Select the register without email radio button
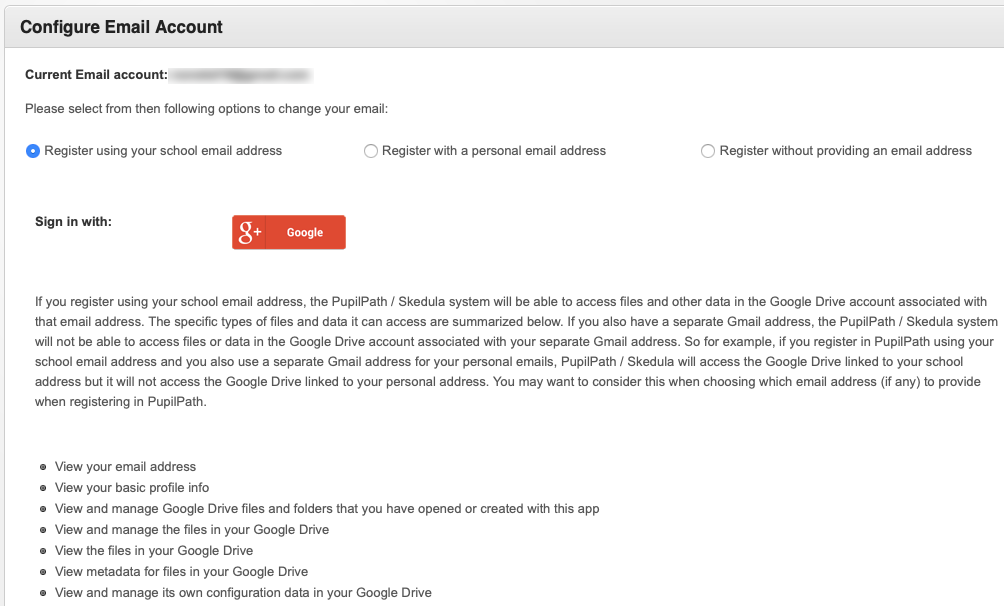 pyautogui.click(x=708, y=151)
